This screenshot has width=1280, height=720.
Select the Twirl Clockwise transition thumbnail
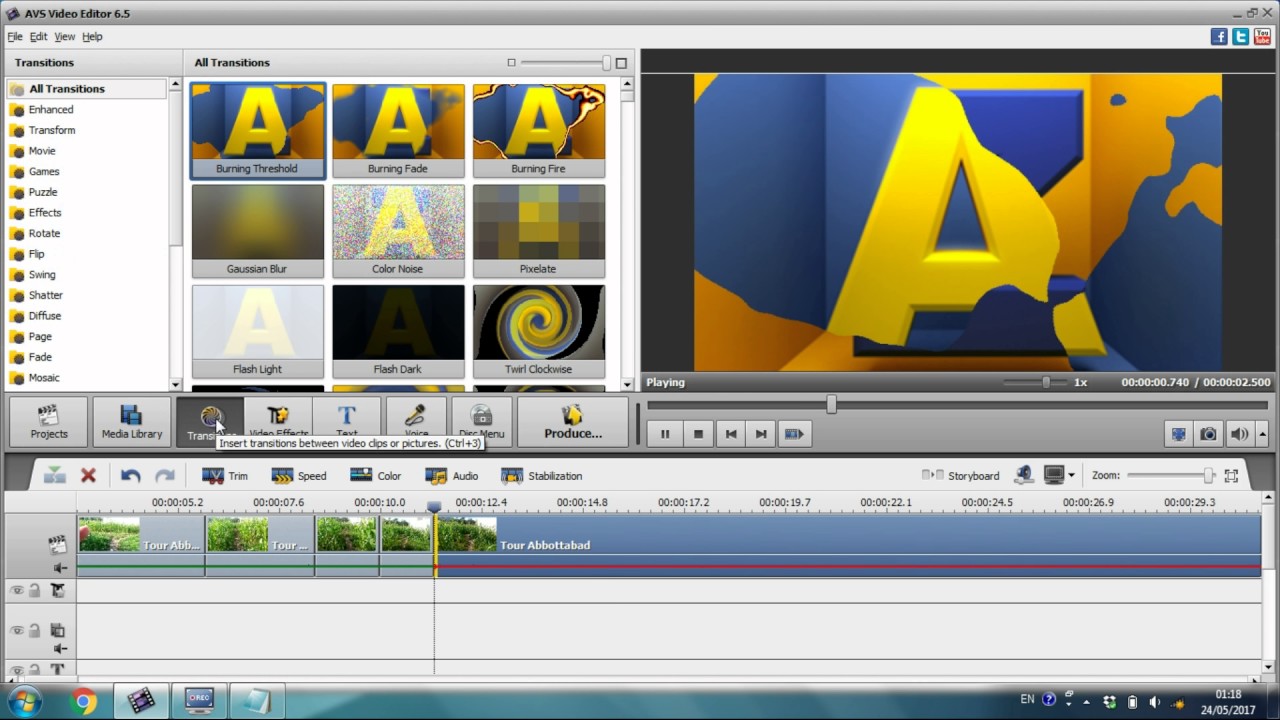(x=538, y=331)
